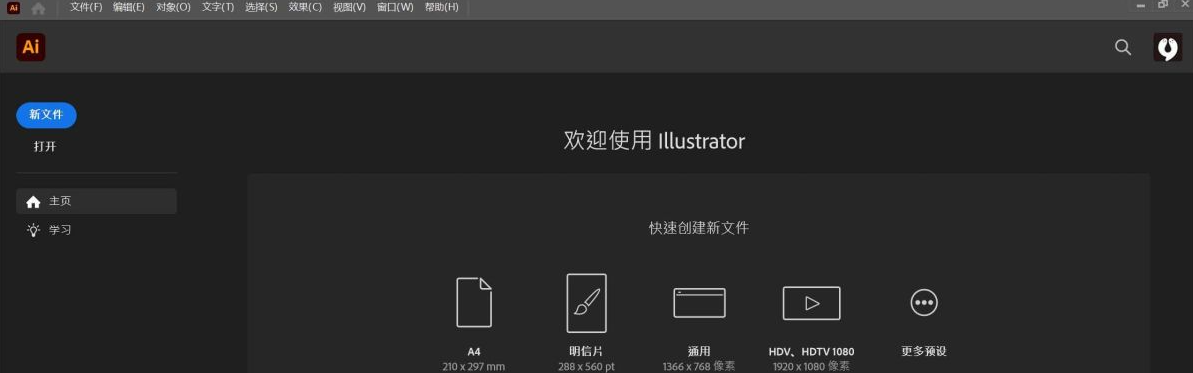Viewport: 1193px width, 373px height.
Task: Open the 视图(V) menu
Action: pos(349,8)
